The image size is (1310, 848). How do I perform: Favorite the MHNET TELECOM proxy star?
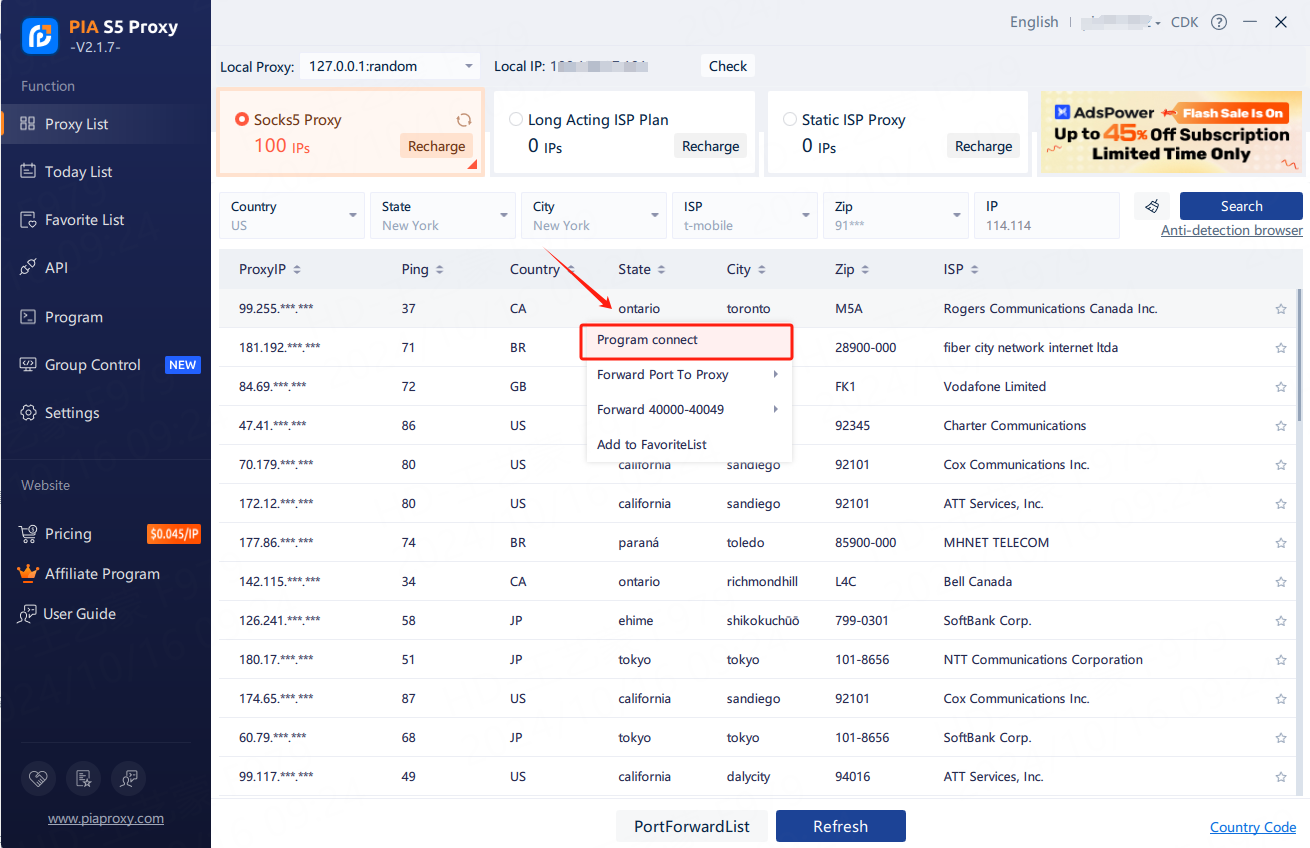point(1281,543)
